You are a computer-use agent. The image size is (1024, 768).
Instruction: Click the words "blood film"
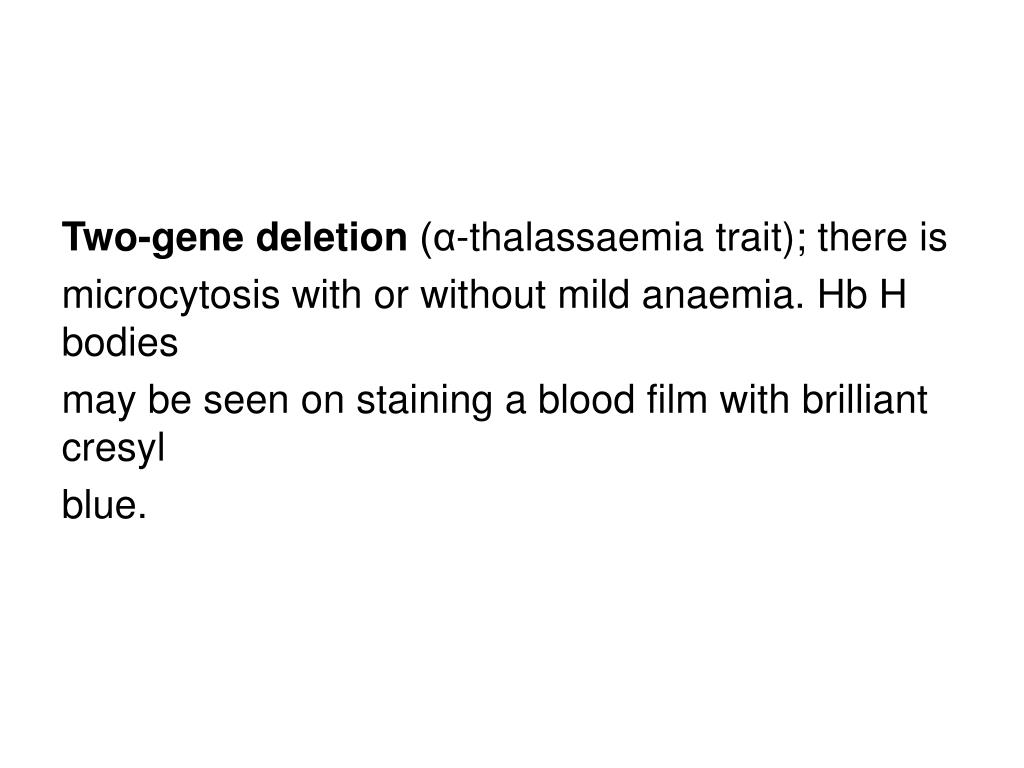[622, 399]
